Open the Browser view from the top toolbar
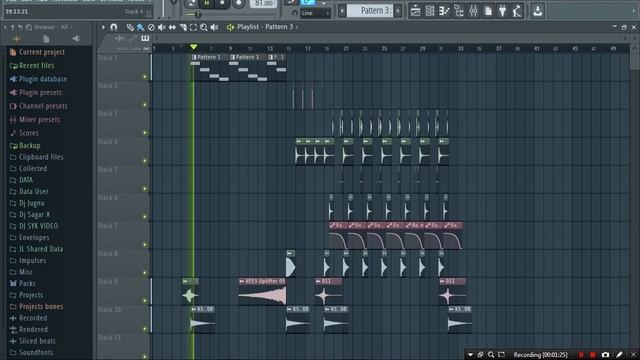This screenshot has height=360, width=640. point(459,11)
